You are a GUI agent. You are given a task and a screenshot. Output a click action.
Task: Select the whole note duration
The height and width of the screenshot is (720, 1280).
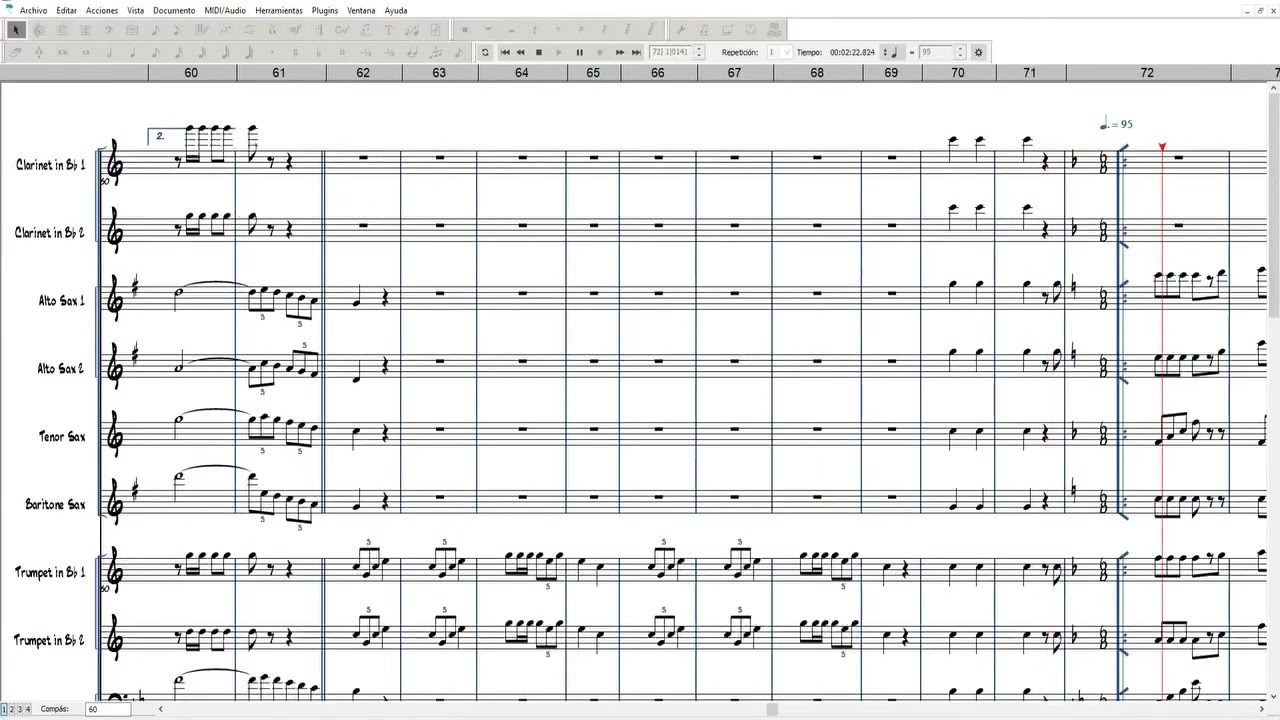85,52
